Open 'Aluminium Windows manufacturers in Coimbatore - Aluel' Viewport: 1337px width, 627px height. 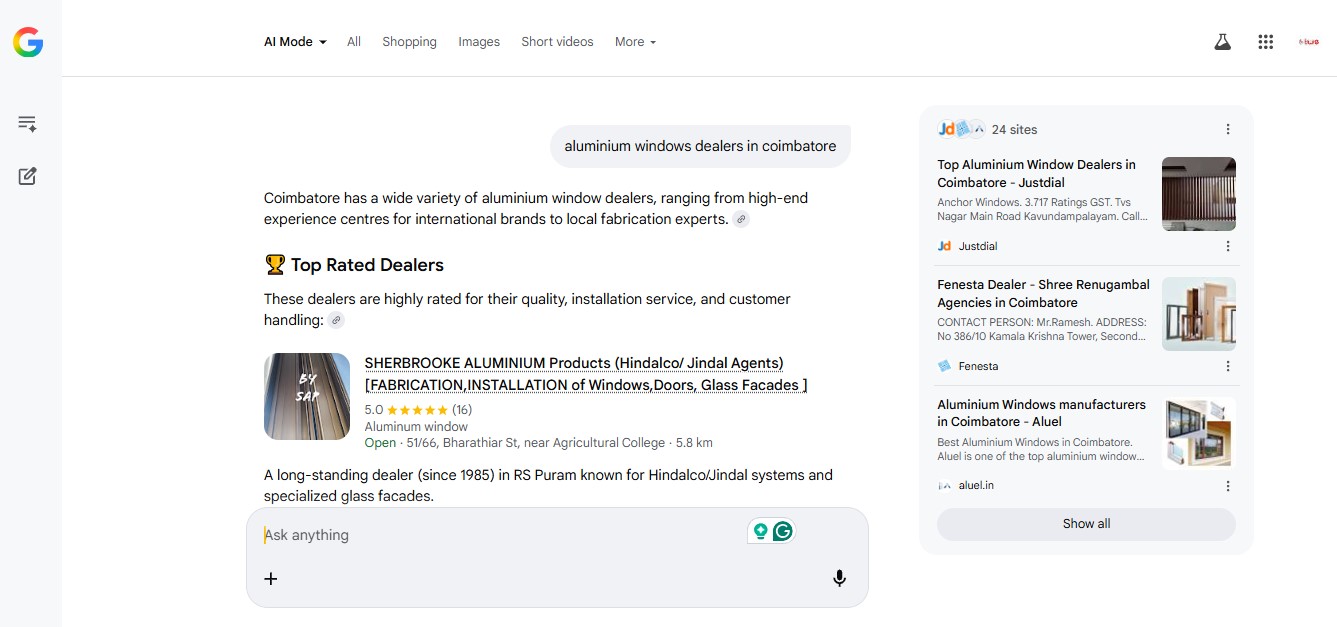point(1041,413)
